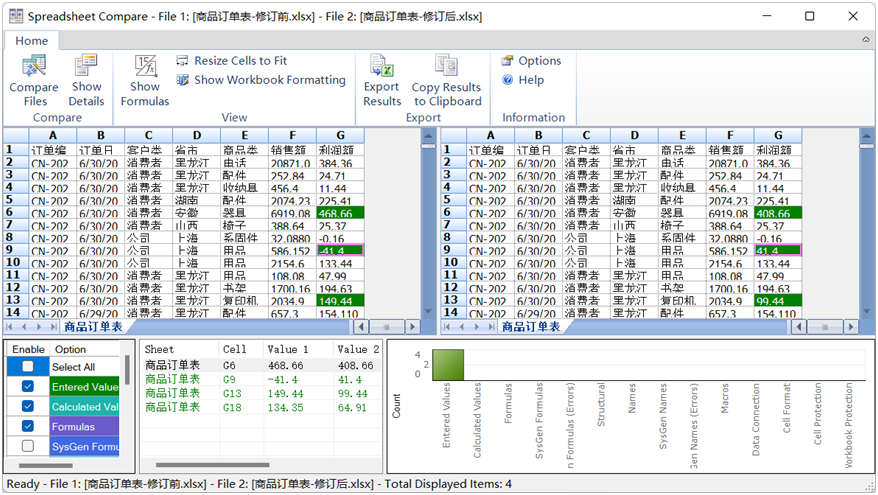Click column A header in right pane
878x495 pixels.
tap(490, 136)
